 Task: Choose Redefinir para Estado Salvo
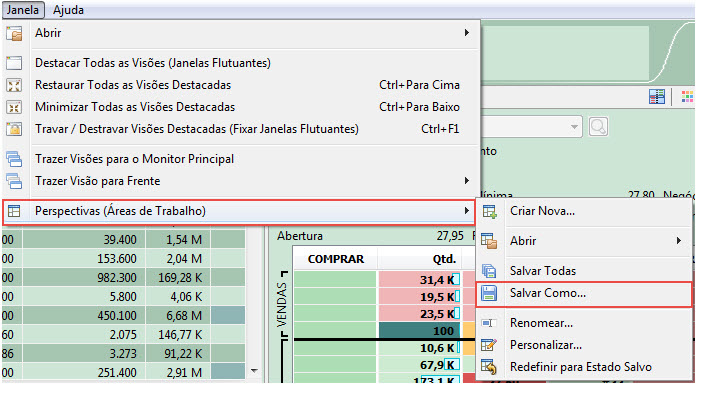coord(581,367)
